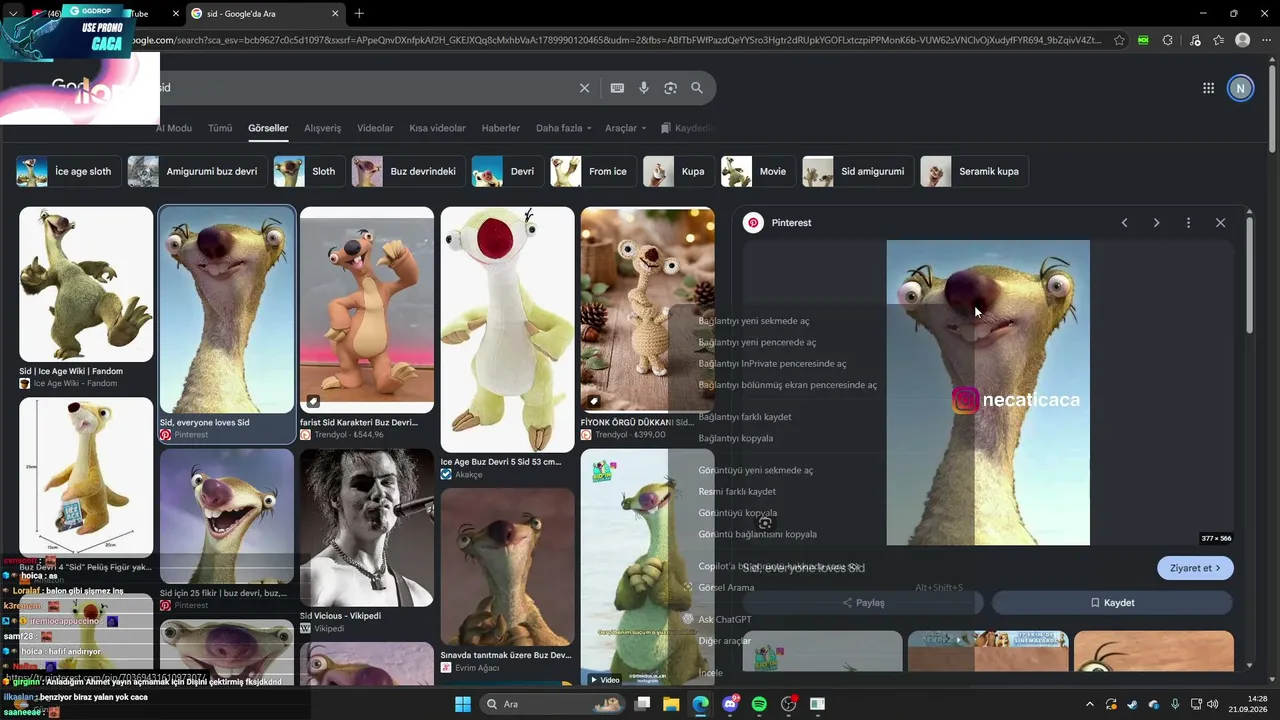Image resolution: width=1280 pixels, height=720 pixels.
Task: Click the Kaydet button under the preview
Action: (1112, 603)
